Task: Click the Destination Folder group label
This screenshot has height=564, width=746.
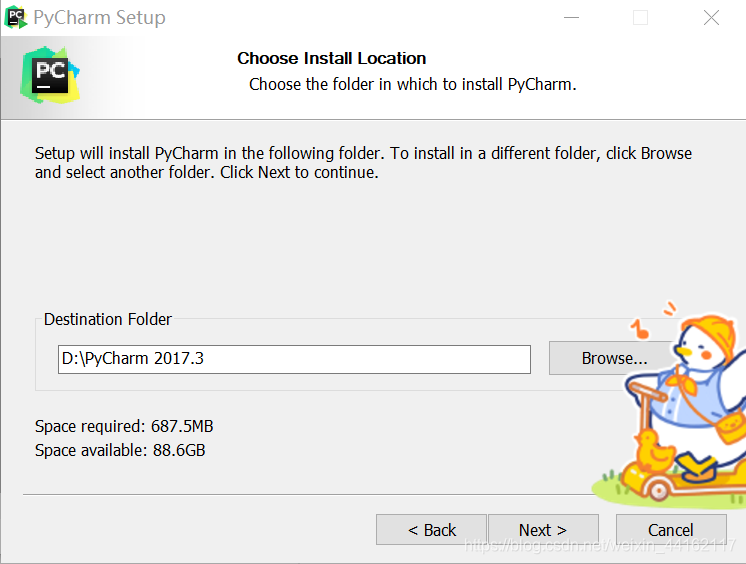Action: tap(108, 319)
